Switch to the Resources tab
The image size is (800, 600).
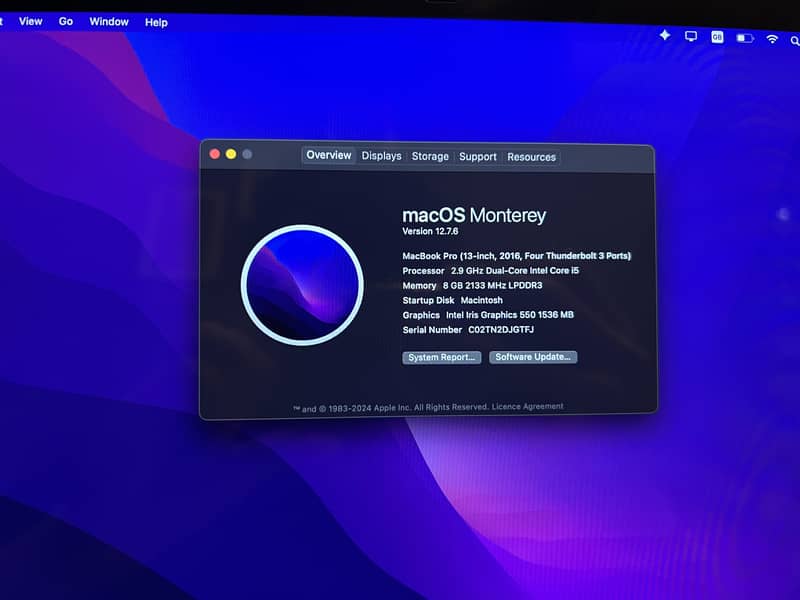[531, 157]
